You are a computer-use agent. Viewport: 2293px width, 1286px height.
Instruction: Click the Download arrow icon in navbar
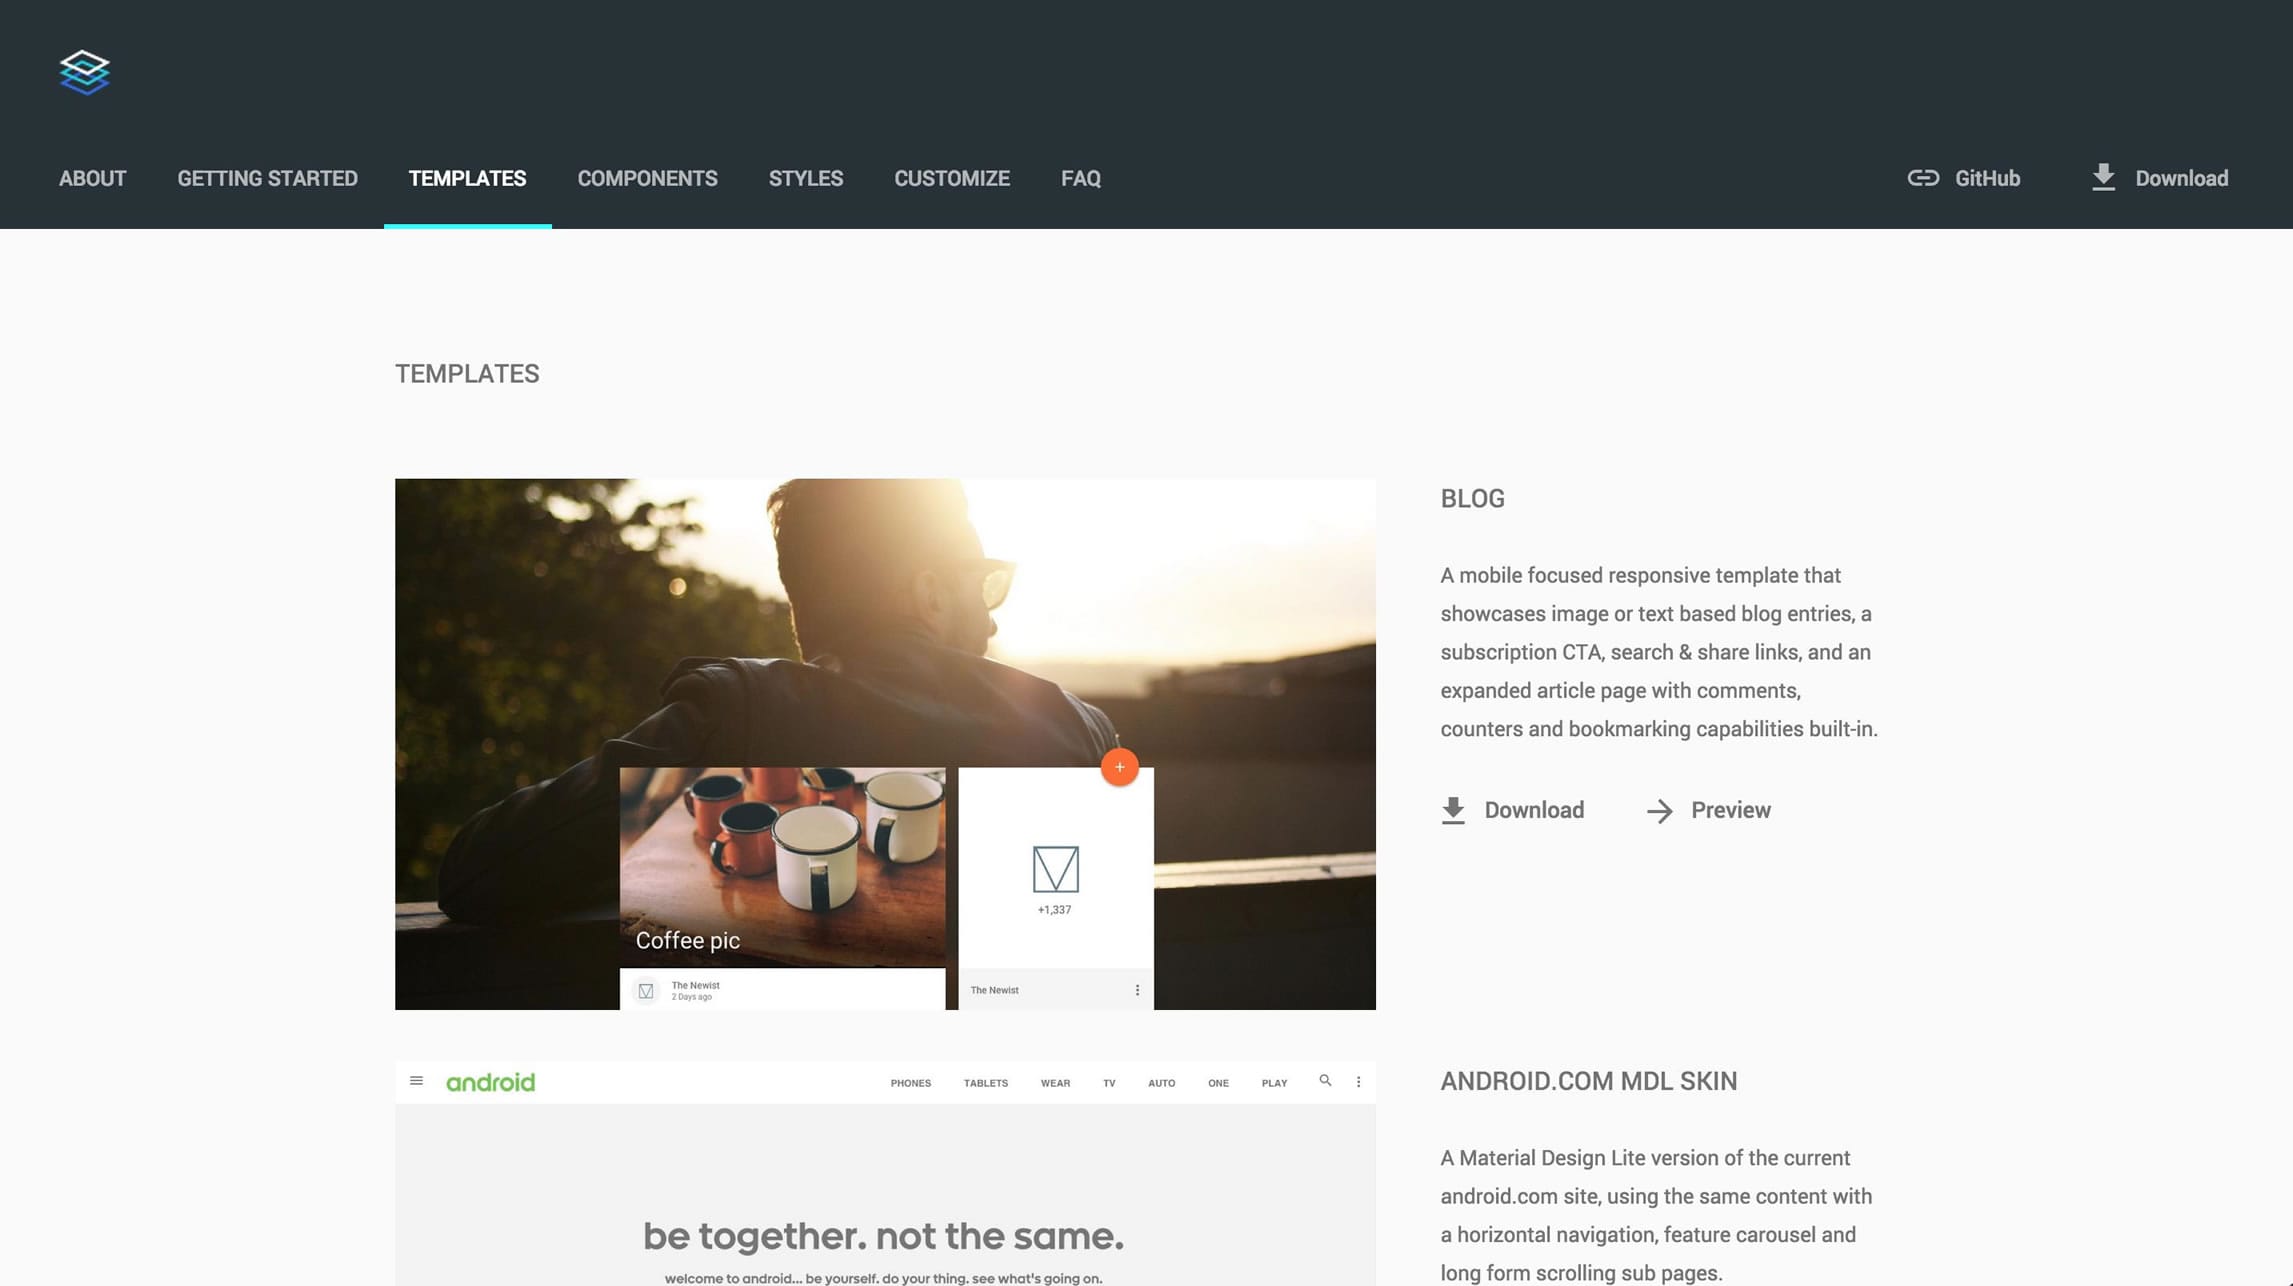pos(2102,176)
